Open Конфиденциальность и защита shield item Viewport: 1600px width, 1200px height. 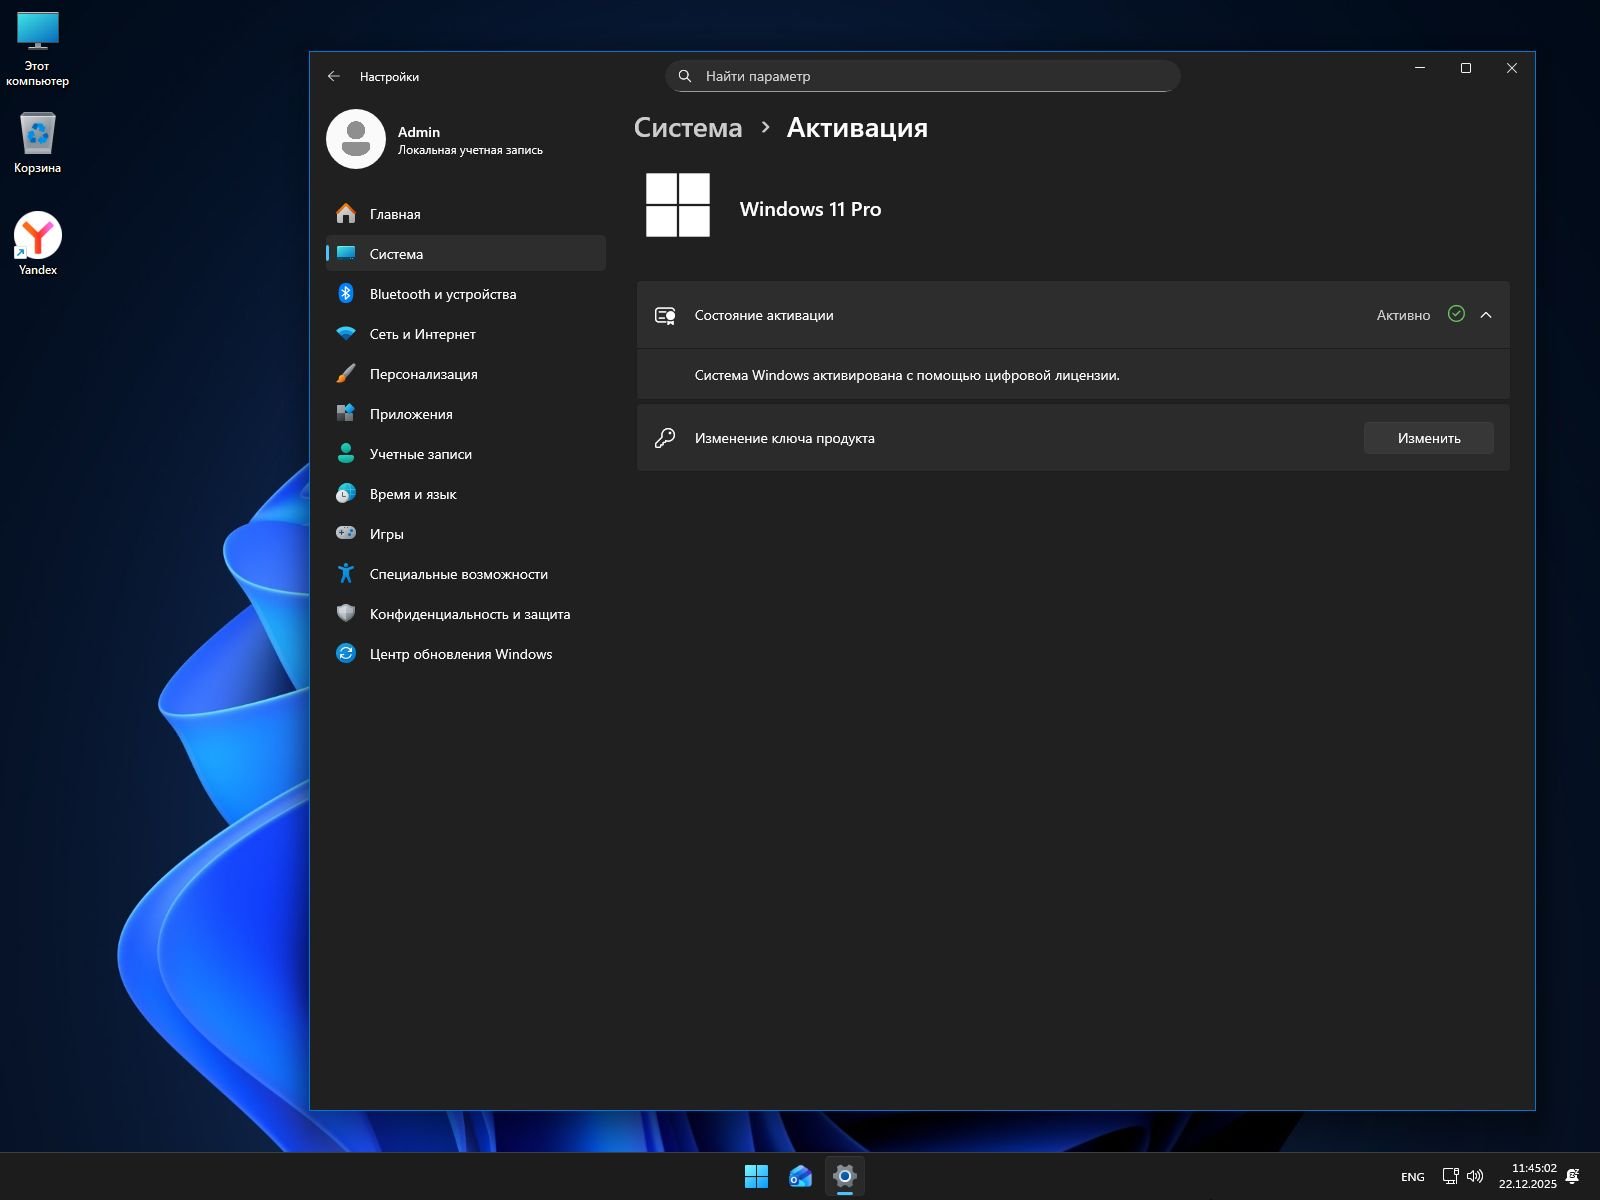(469, 614)
